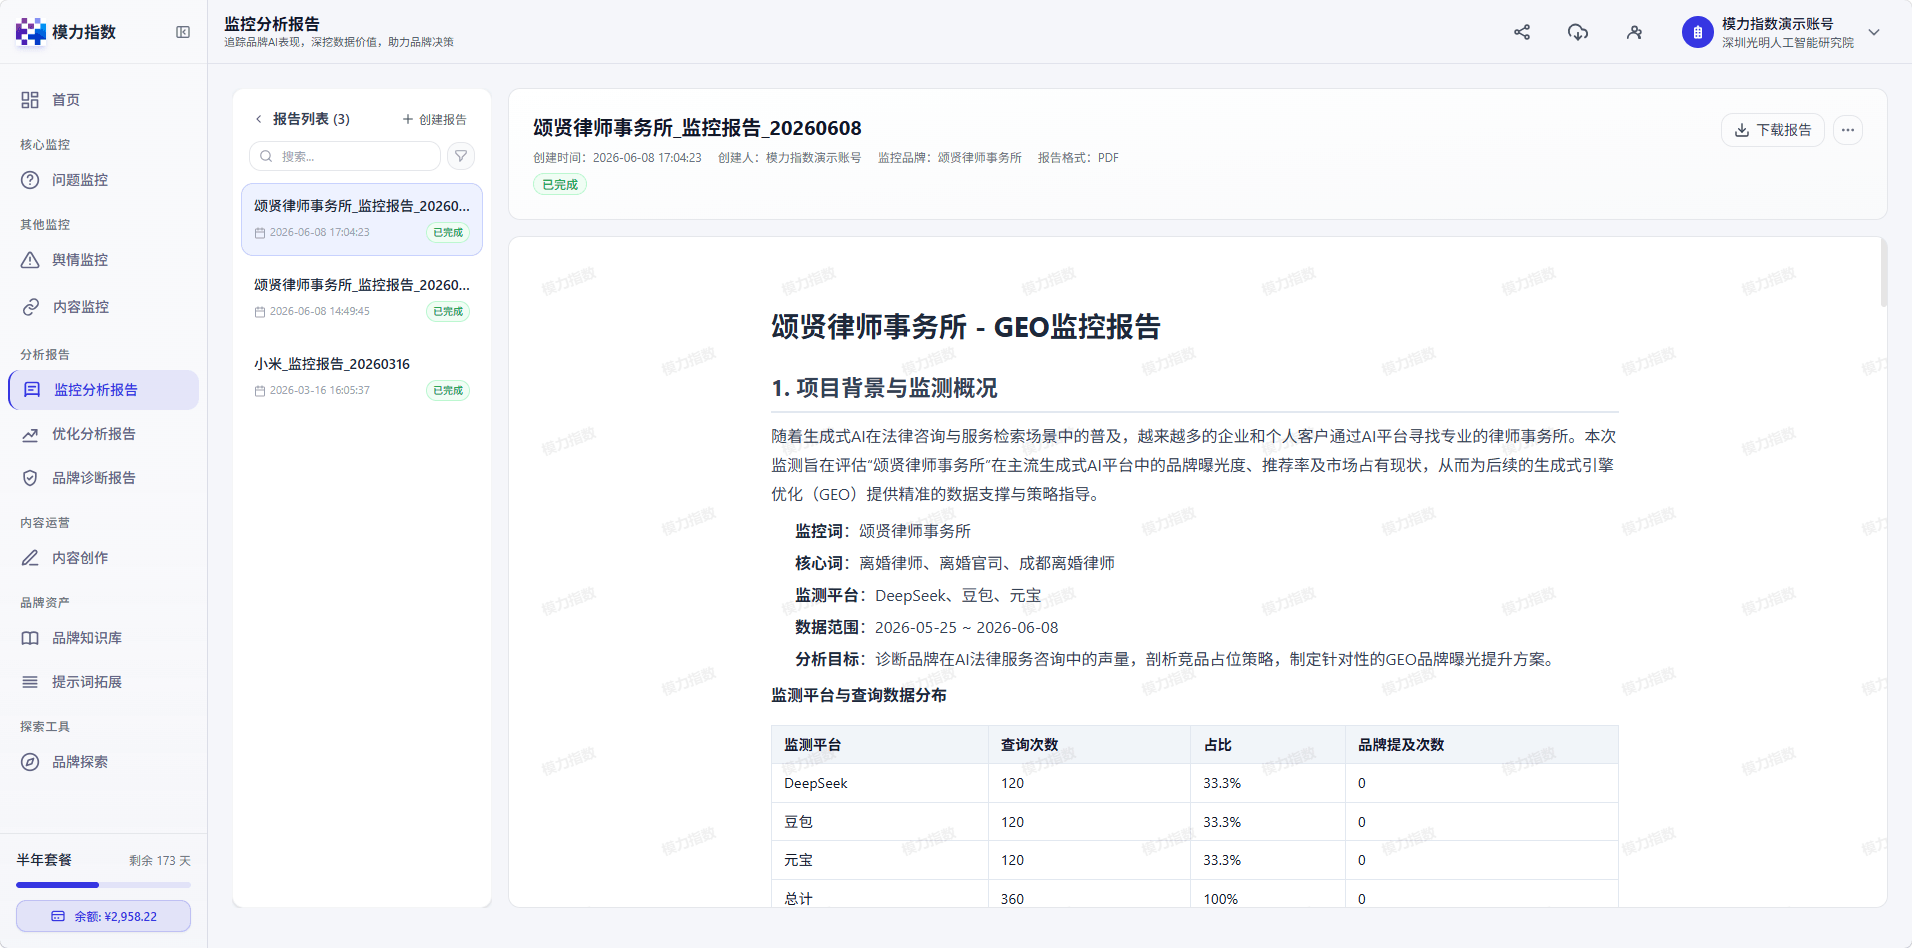Click 已完成 badge on the 小米 report
This screenshot has width=1912, height=948.
tap(448, 391)
